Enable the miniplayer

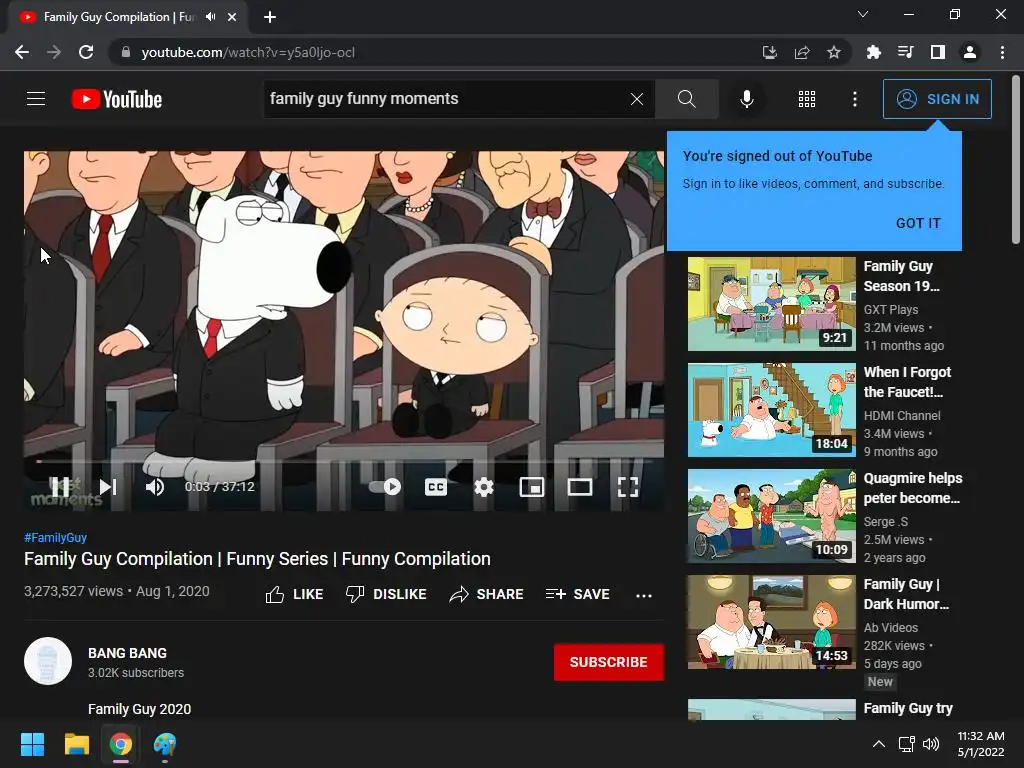(532, 487)
